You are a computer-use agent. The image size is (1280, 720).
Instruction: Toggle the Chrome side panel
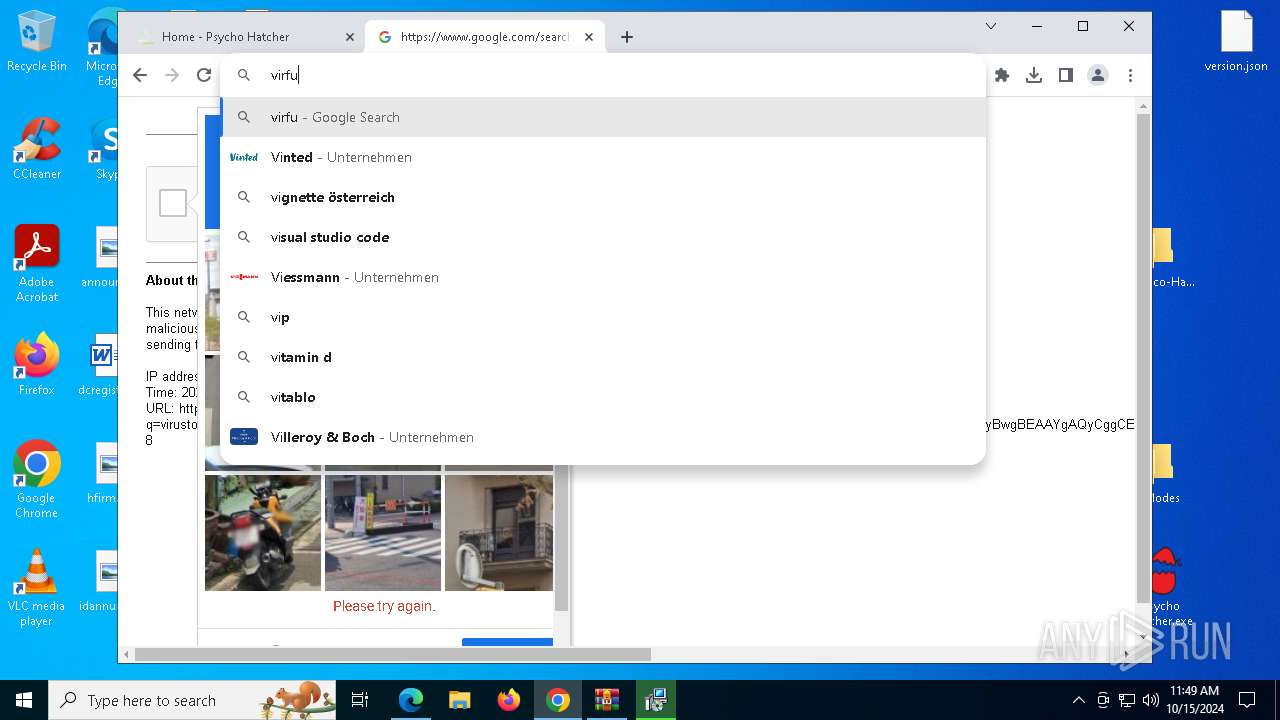pos(1066,75)
